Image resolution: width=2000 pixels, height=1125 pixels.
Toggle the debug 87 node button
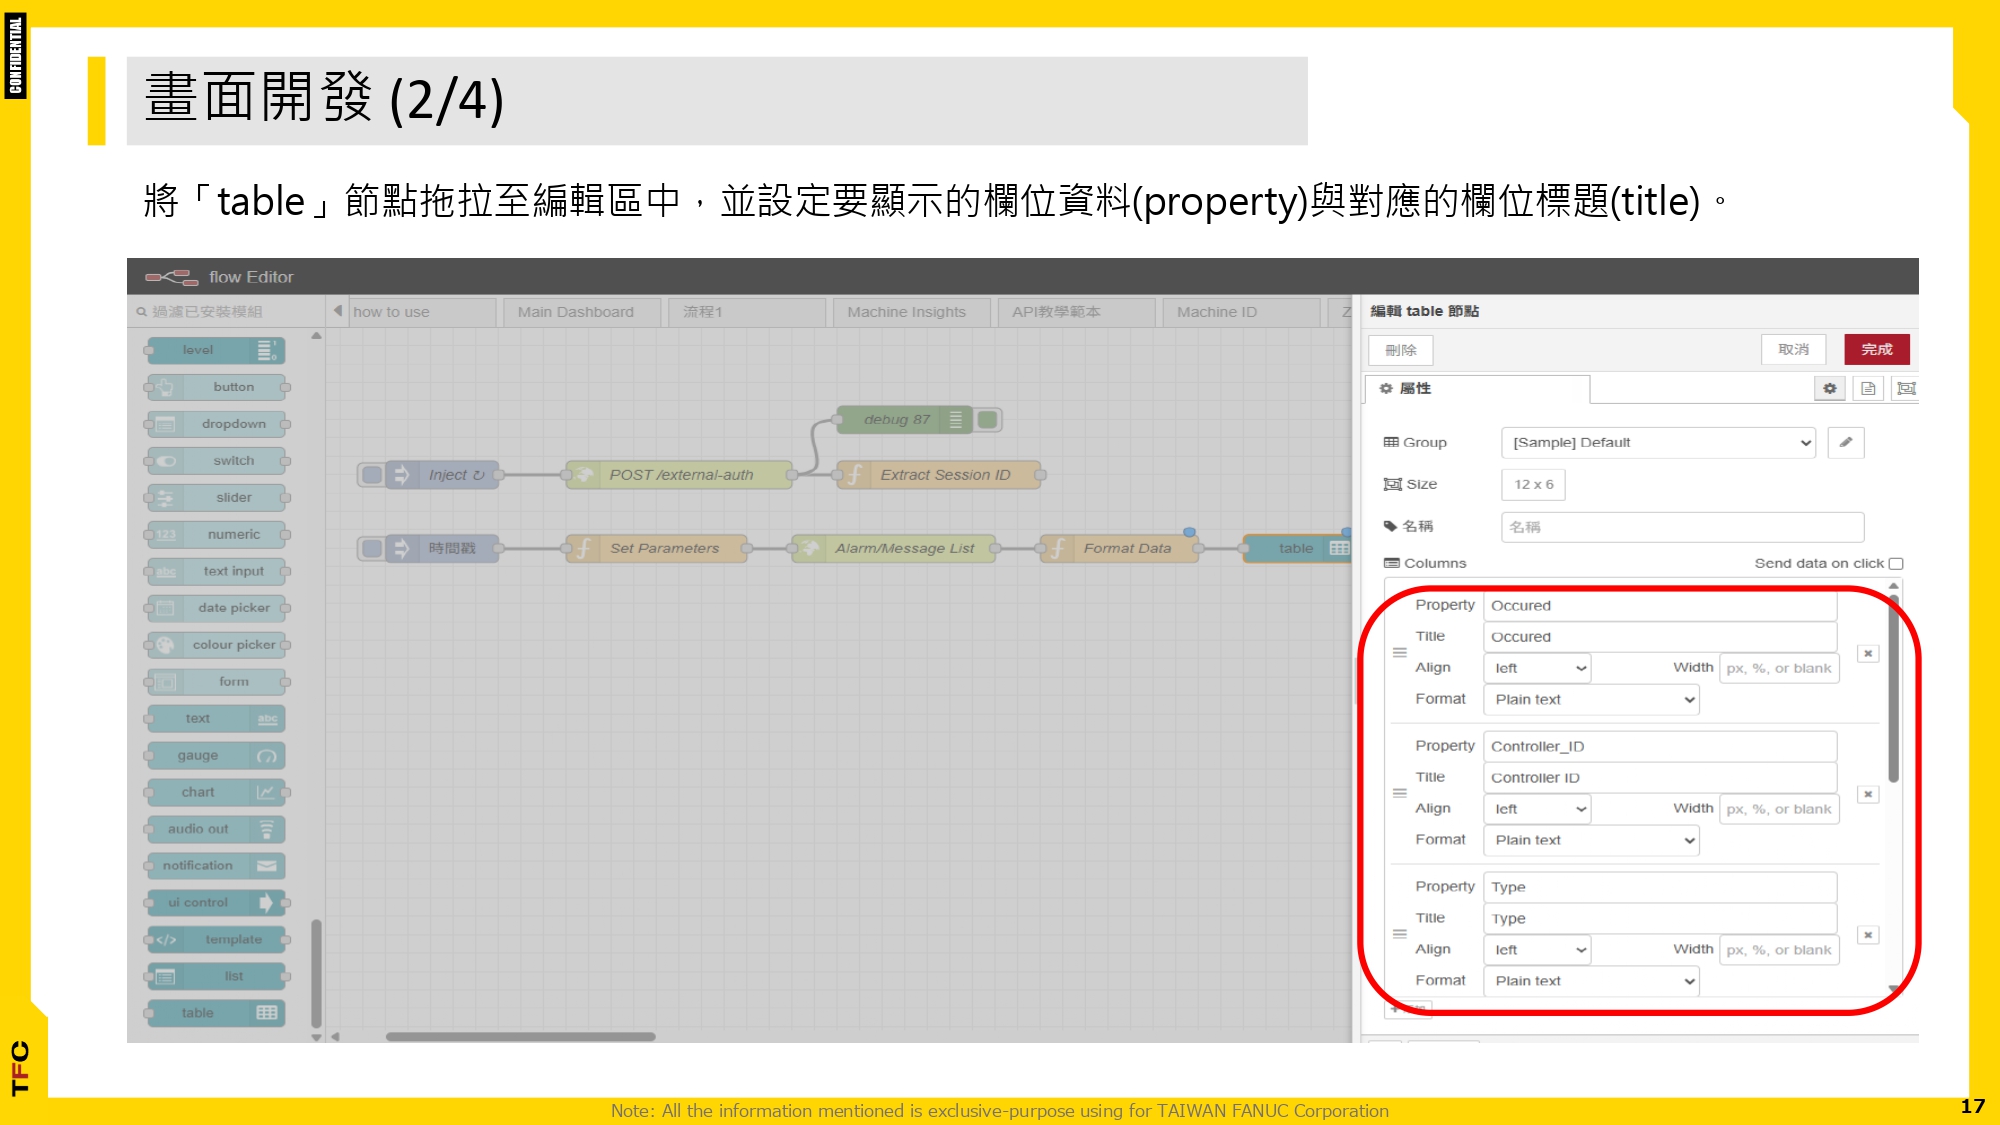pyautogui.click(x=988, y=420)
